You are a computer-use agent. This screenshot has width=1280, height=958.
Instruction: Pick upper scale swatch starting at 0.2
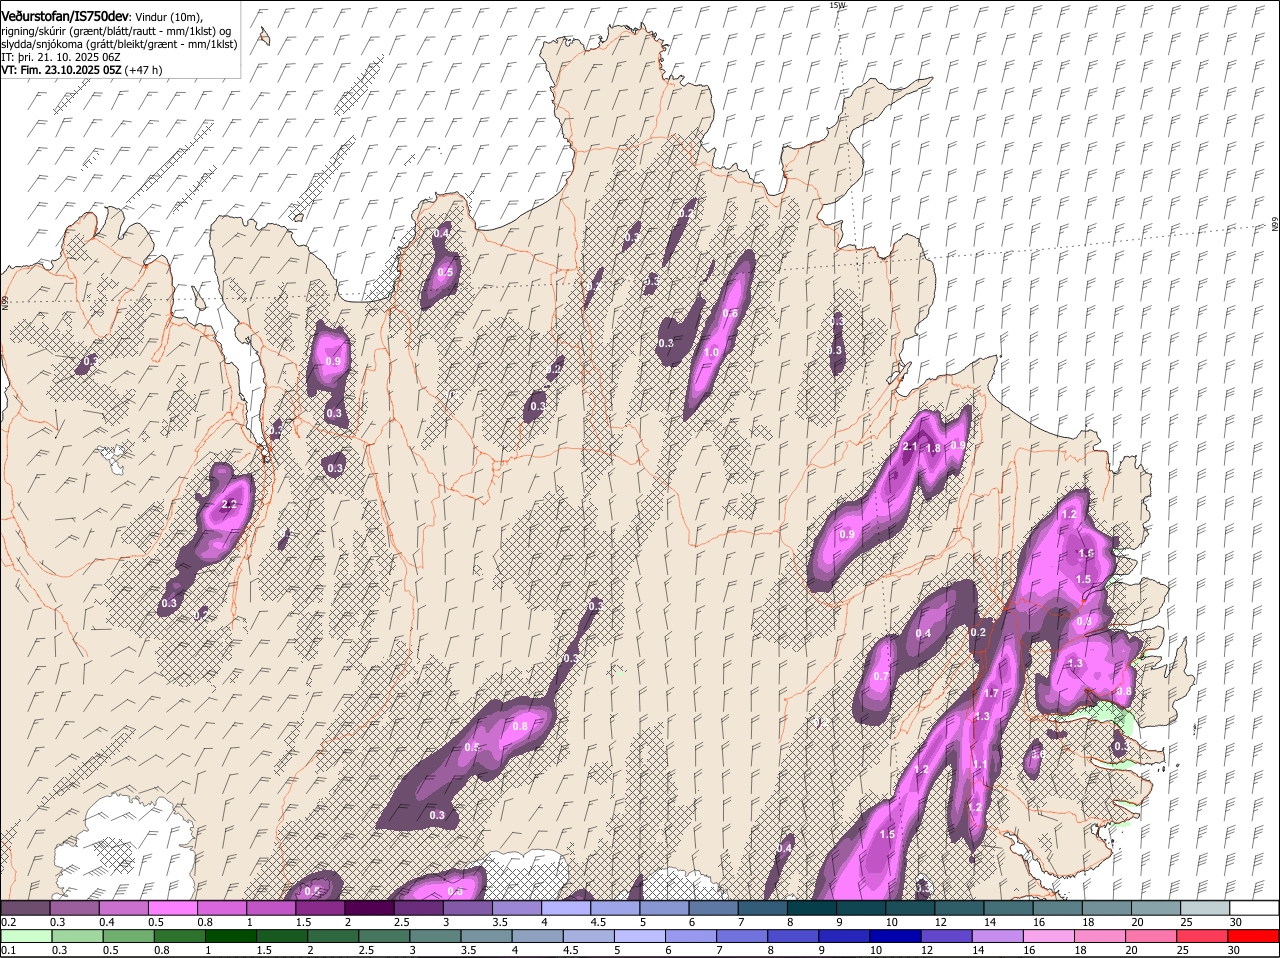coord(25,908)
